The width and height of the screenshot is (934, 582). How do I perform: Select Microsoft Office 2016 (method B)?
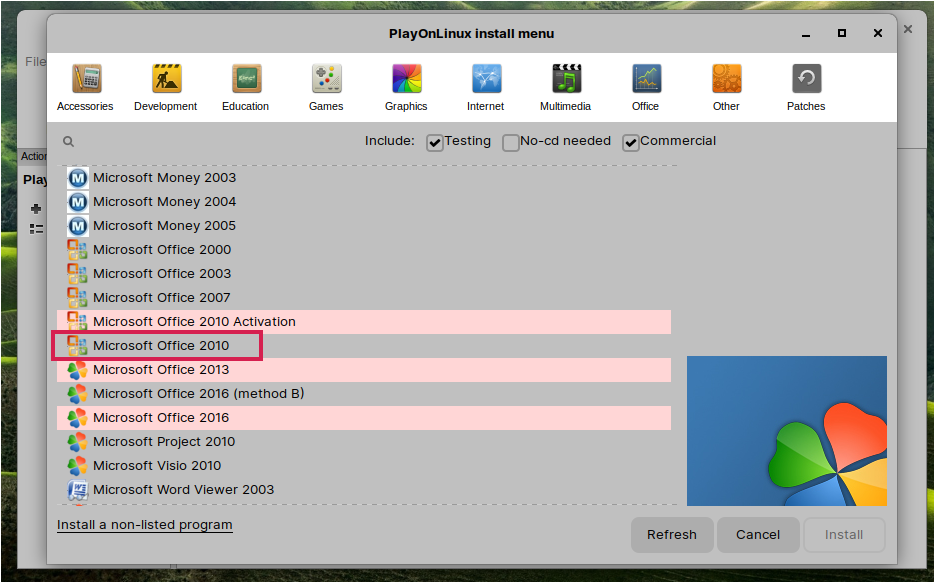364,394
